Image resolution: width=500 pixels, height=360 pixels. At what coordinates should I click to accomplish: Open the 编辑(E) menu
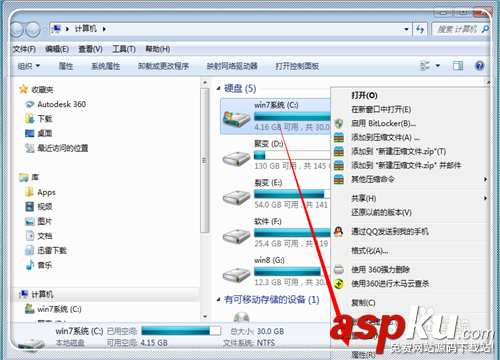point(57,49)
